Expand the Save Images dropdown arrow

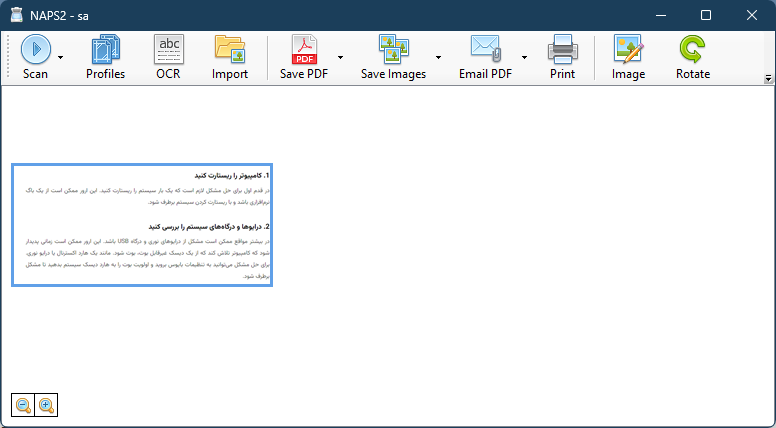438,57
